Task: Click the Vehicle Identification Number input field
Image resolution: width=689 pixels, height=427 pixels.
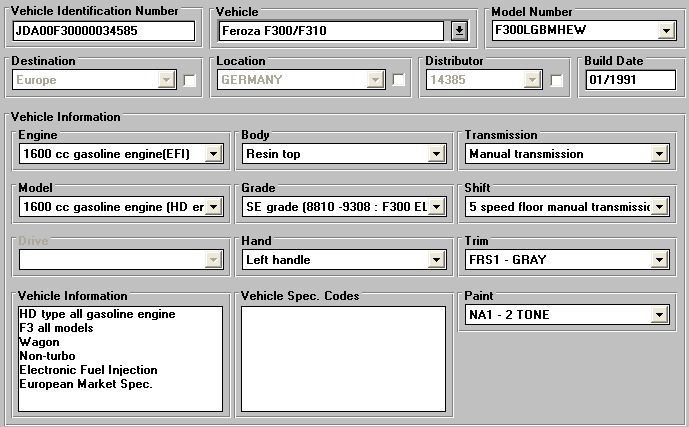Action: 104,31
